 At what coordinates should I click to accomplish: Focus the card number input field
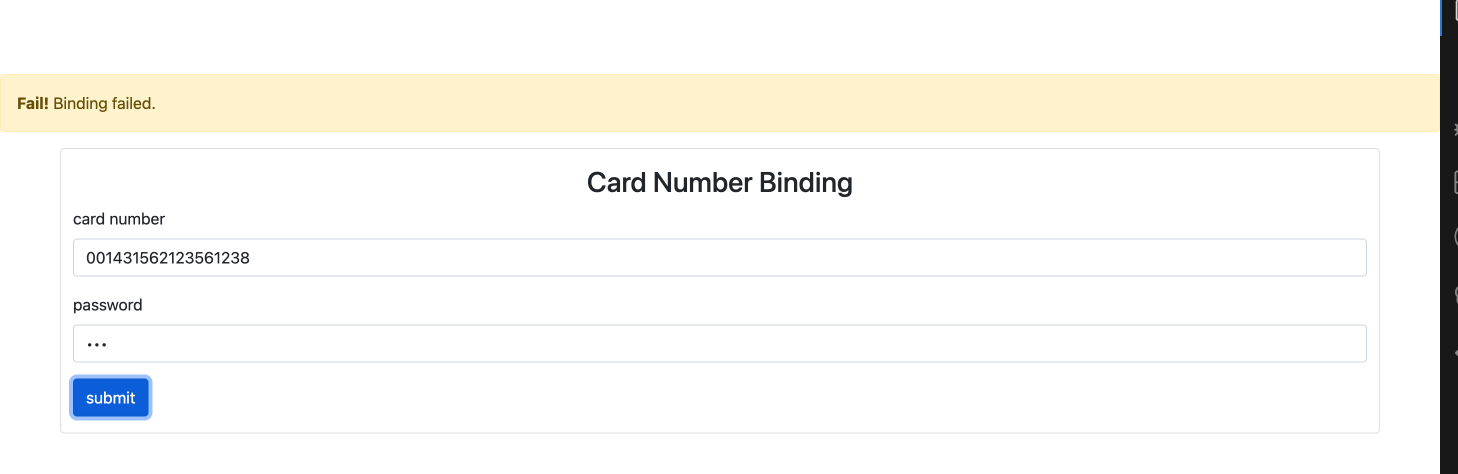(x=719, y=258)
